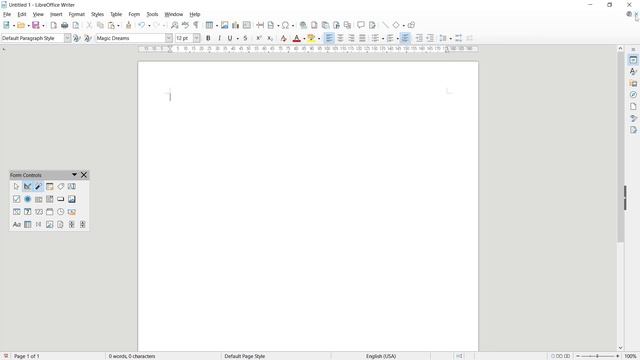The image size is (640, 360).
Task: Click the zoom slider in status bar
Action: pos(598,356)
